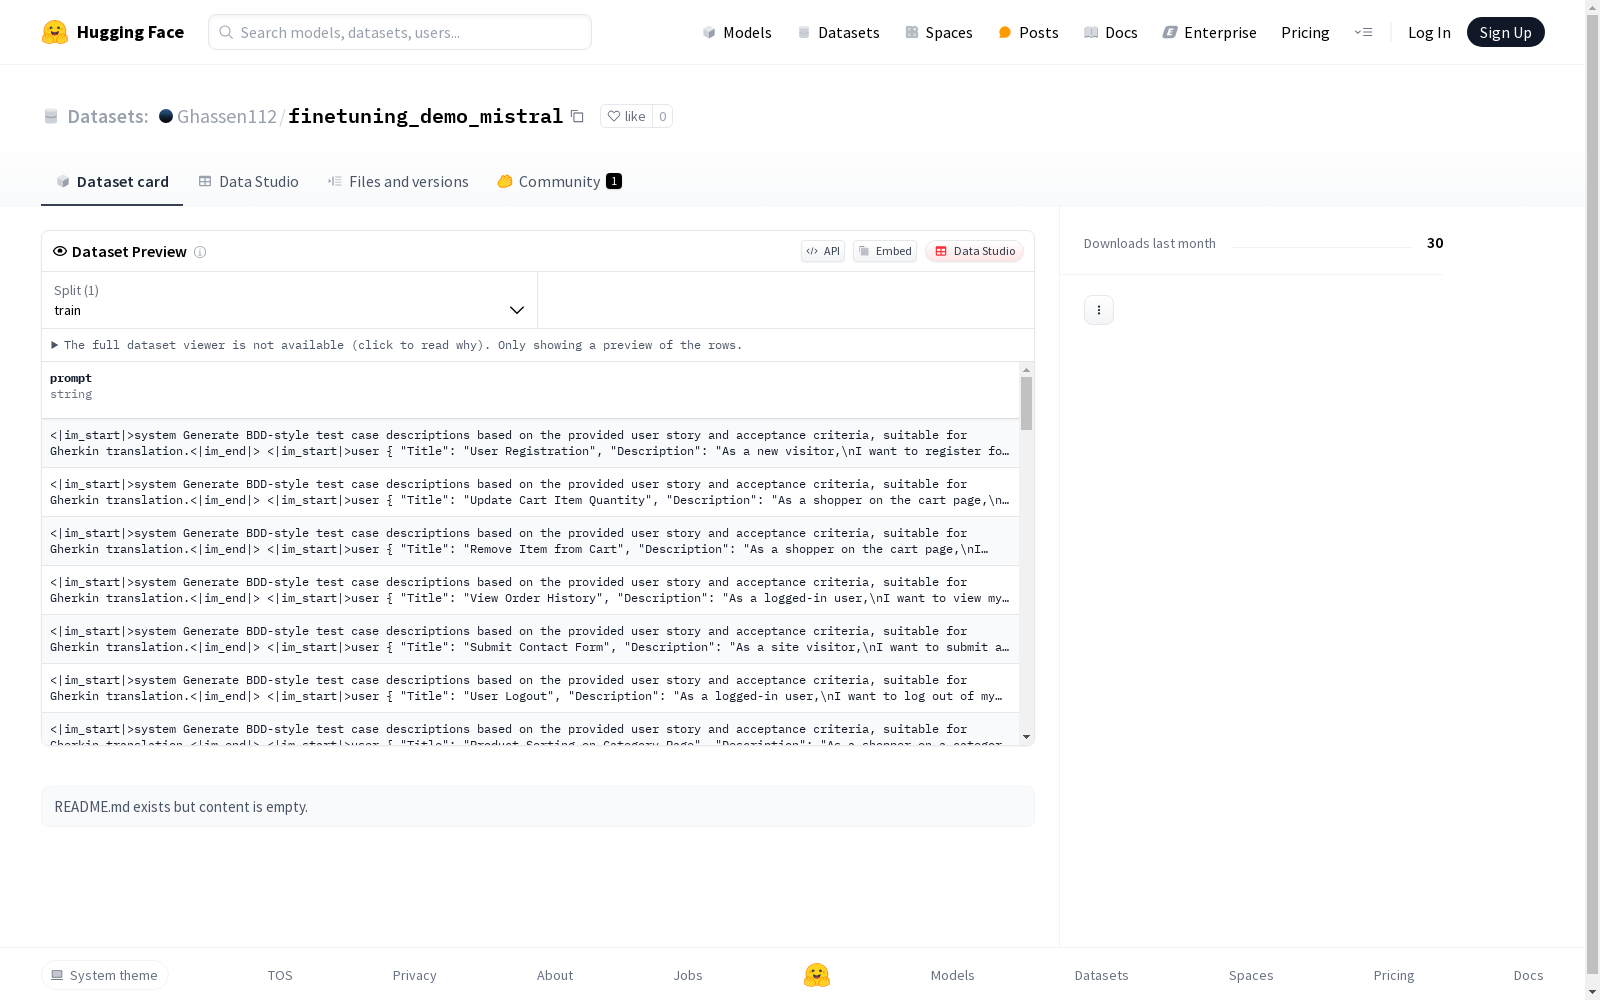Click the API button in preview header
Viewport: 1600px width, 1000px height.
[x=823, y=251]
